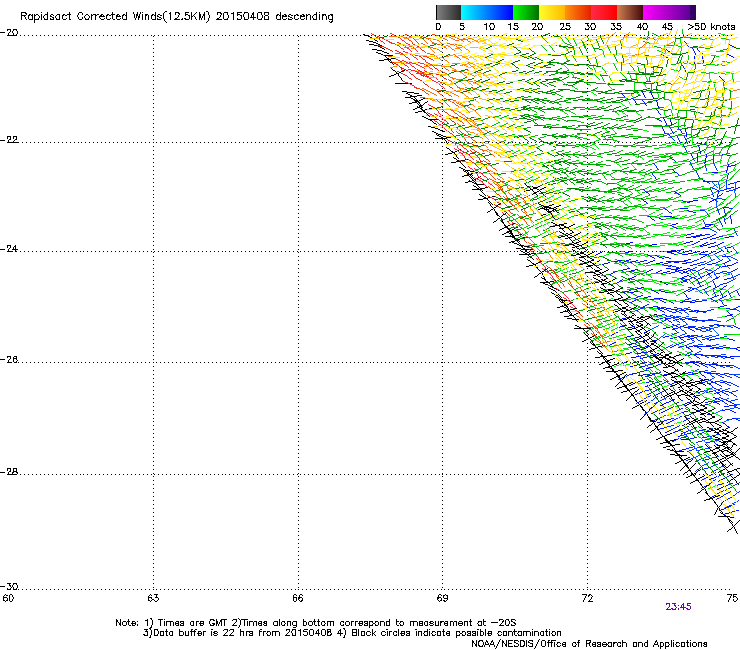Click longitude axis label '60'

pos(8,598)
